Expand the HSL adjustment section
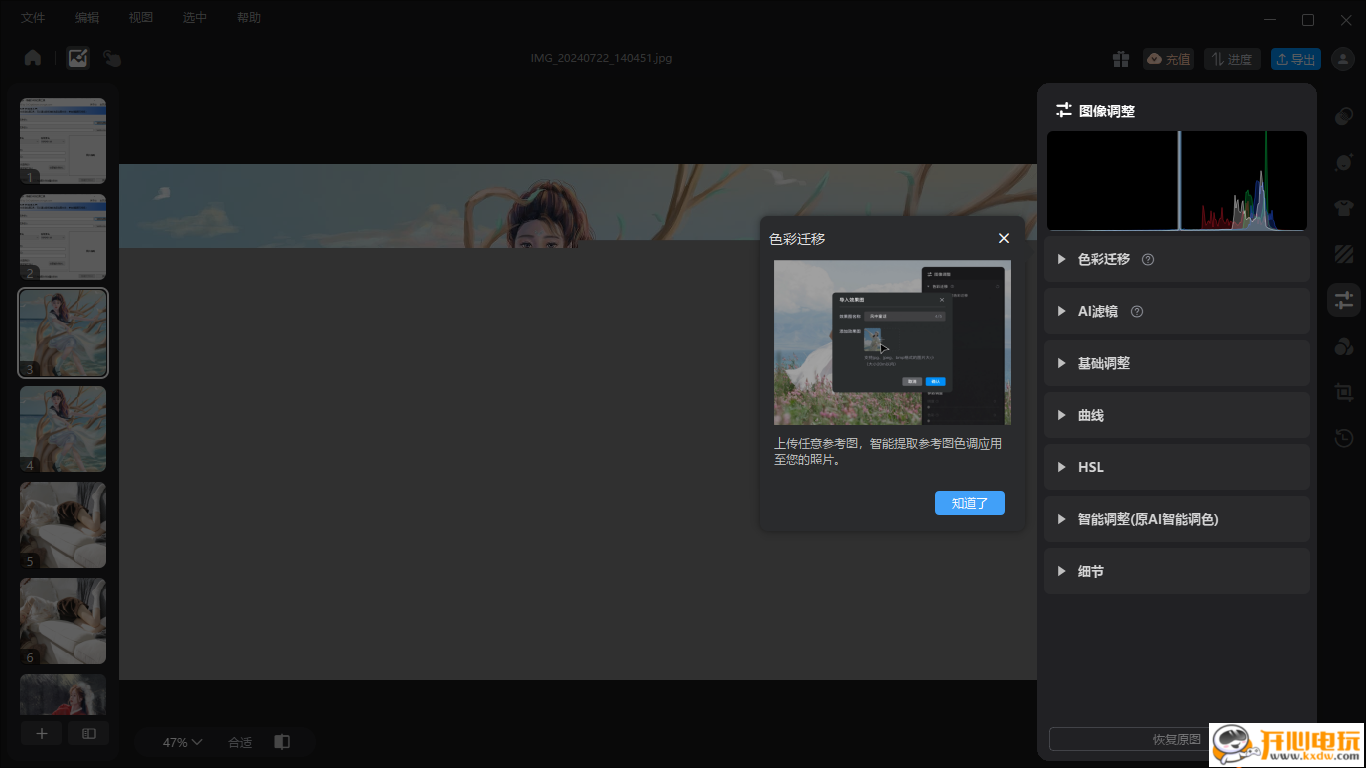 pyautogui.click(x=1090, y=467)
